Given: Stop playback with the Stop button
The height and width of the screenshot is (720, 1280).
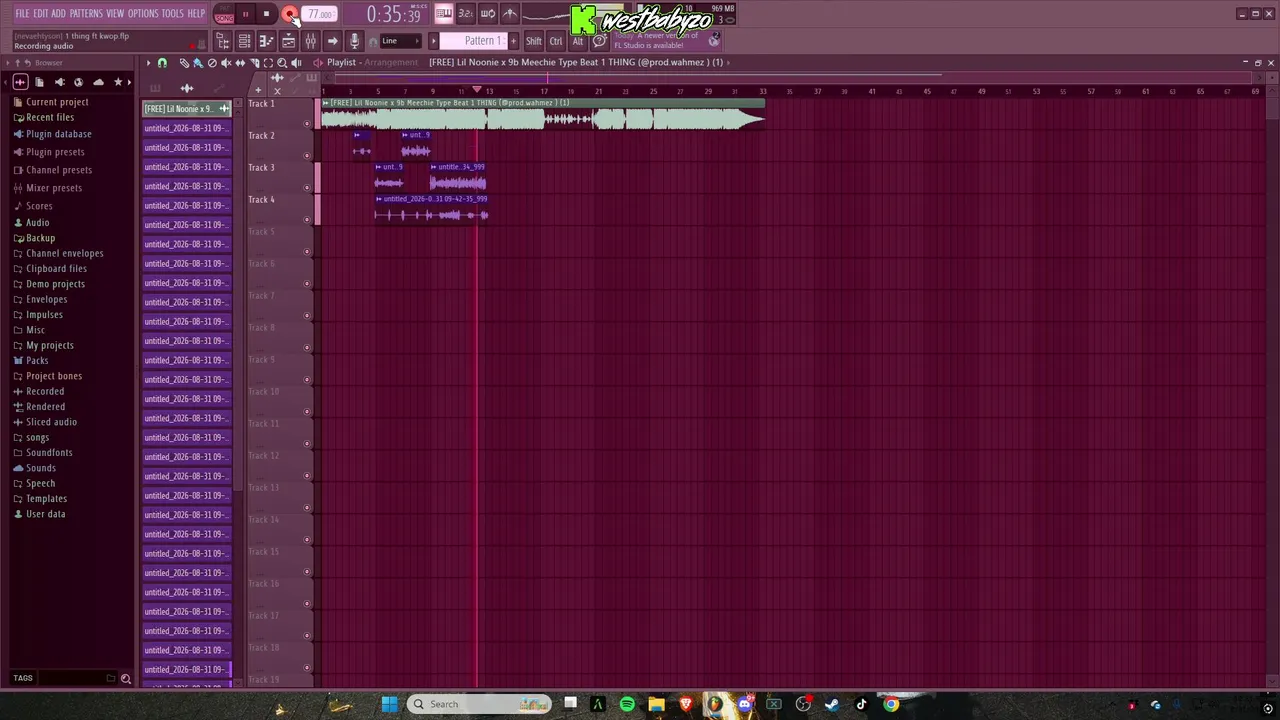Looking at the screenshot, I should [x=267, y=14].
